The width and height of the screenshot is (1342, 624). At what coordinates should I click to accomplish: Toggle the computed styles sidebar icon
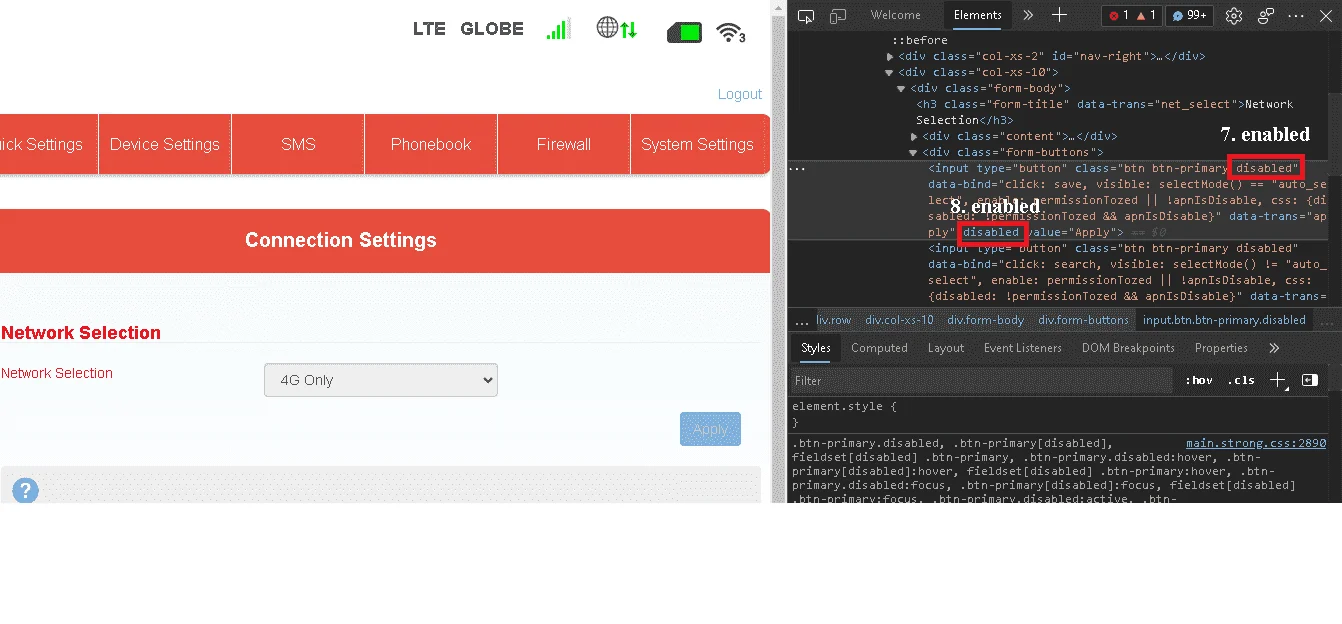pyautogui.click(x=1310, y=380)
